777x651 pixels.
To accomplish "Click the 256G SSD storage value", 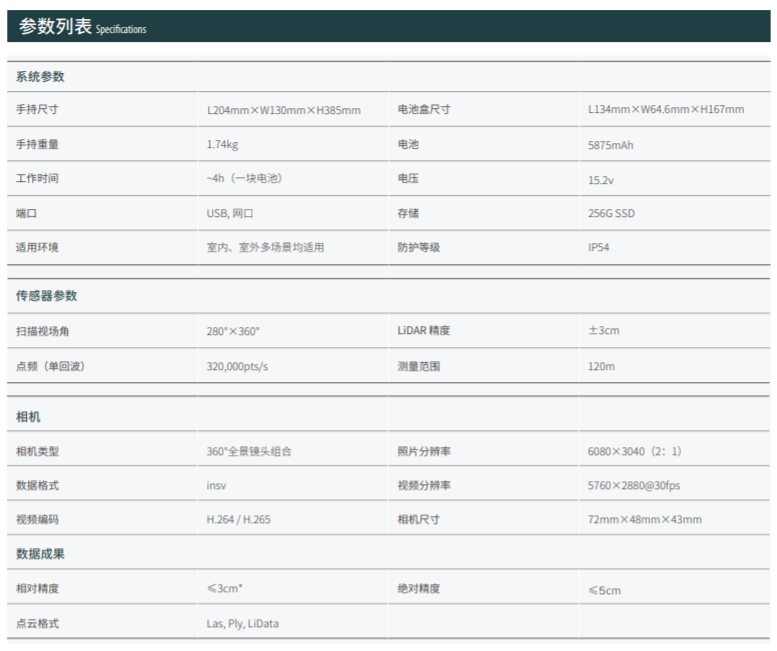I will (x=611, y=213).
